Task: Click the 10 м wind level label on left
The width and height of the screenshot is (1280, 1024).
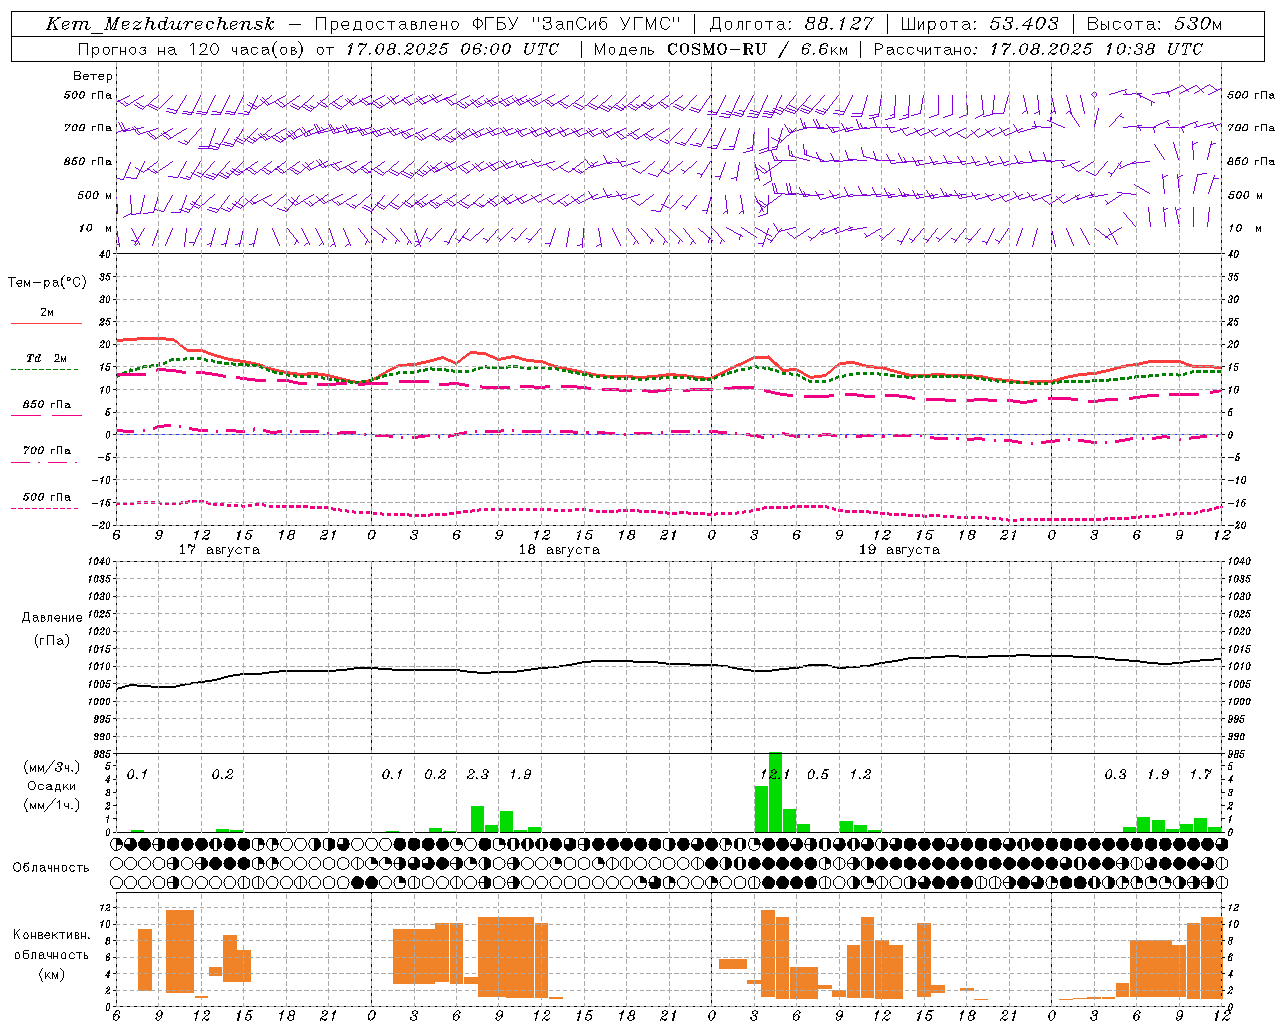Action: coord(96,229)
